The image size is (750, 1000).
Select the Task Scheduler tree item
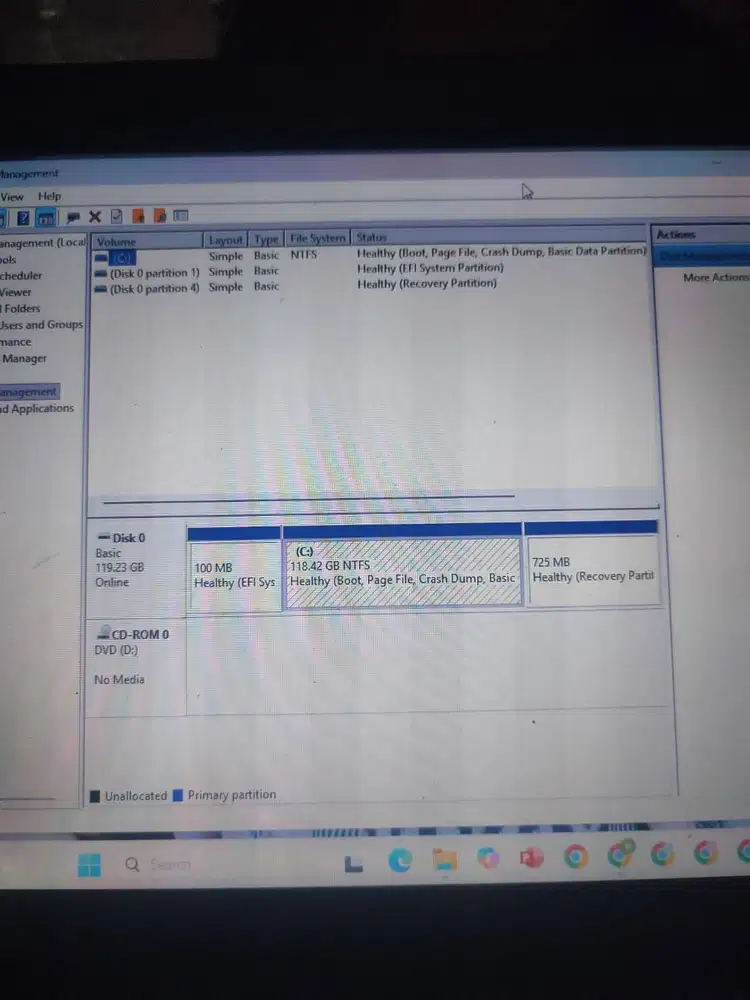point(21,276)
